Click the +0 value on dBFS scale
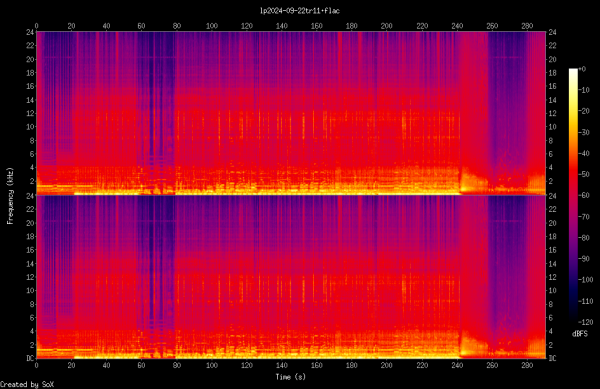 coord(582,69)
